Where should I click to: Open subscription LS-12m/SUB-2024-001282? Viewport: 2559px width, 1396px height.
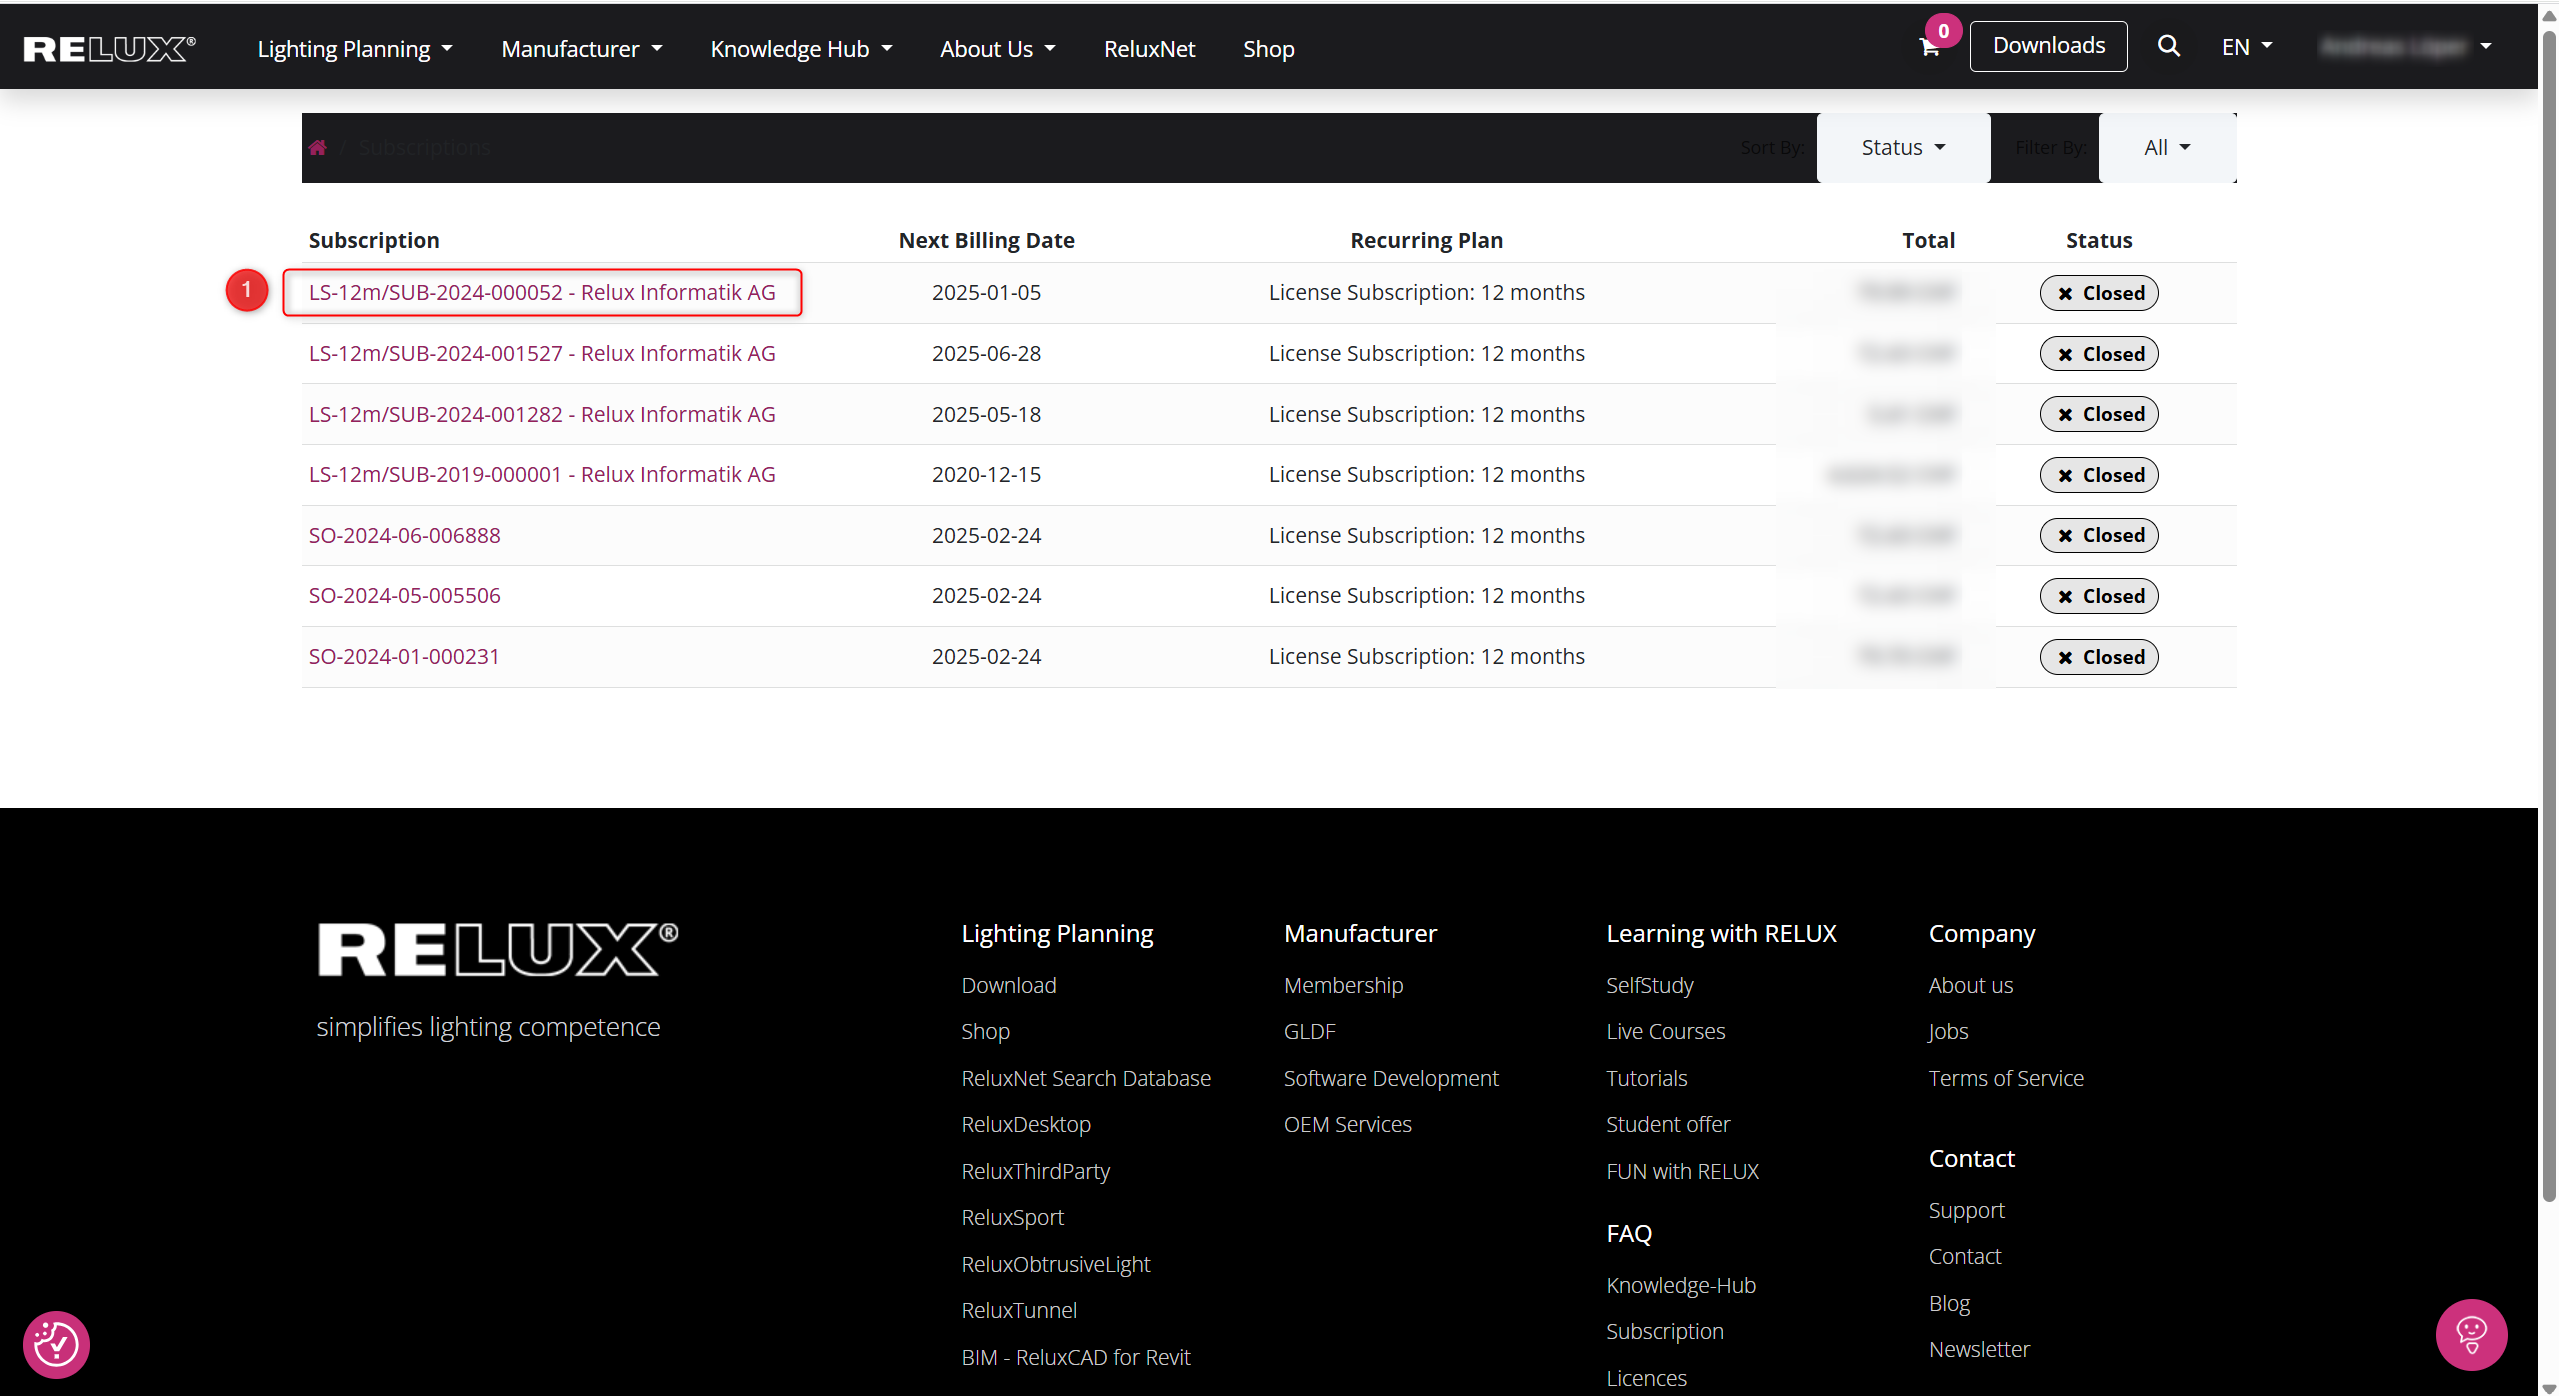click(x=542, y=414)
